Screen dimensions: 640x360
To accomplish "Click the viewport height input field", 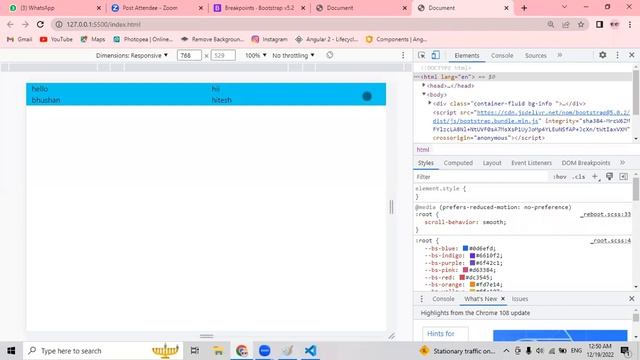I will point(223,55).
